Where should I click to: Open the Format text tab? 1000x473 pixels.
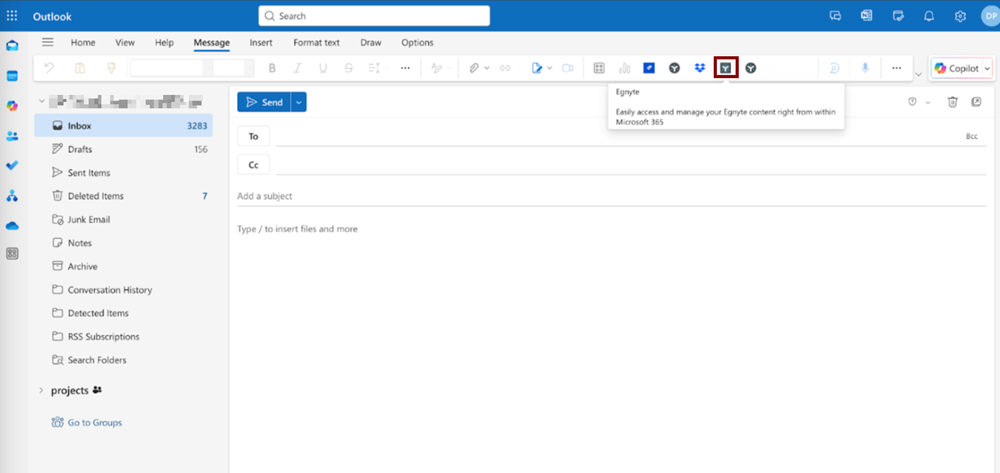(316, 43)
